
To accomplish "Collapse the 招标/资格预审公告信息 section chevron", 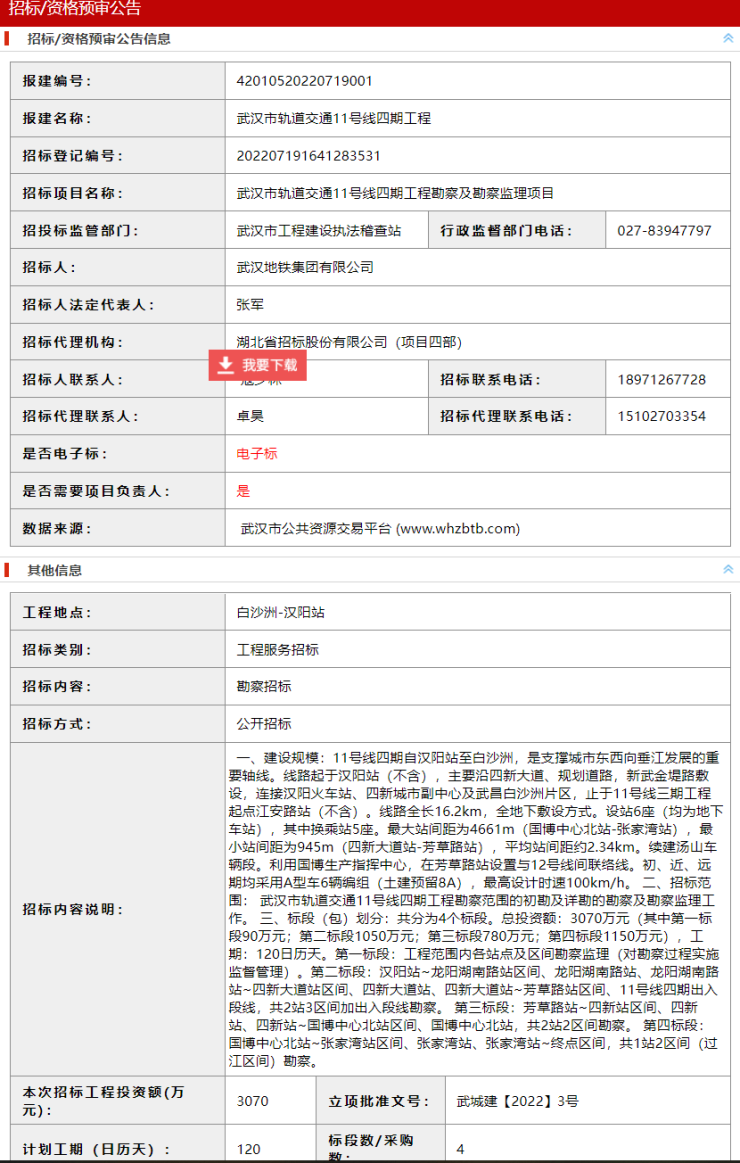I will 728,38.
